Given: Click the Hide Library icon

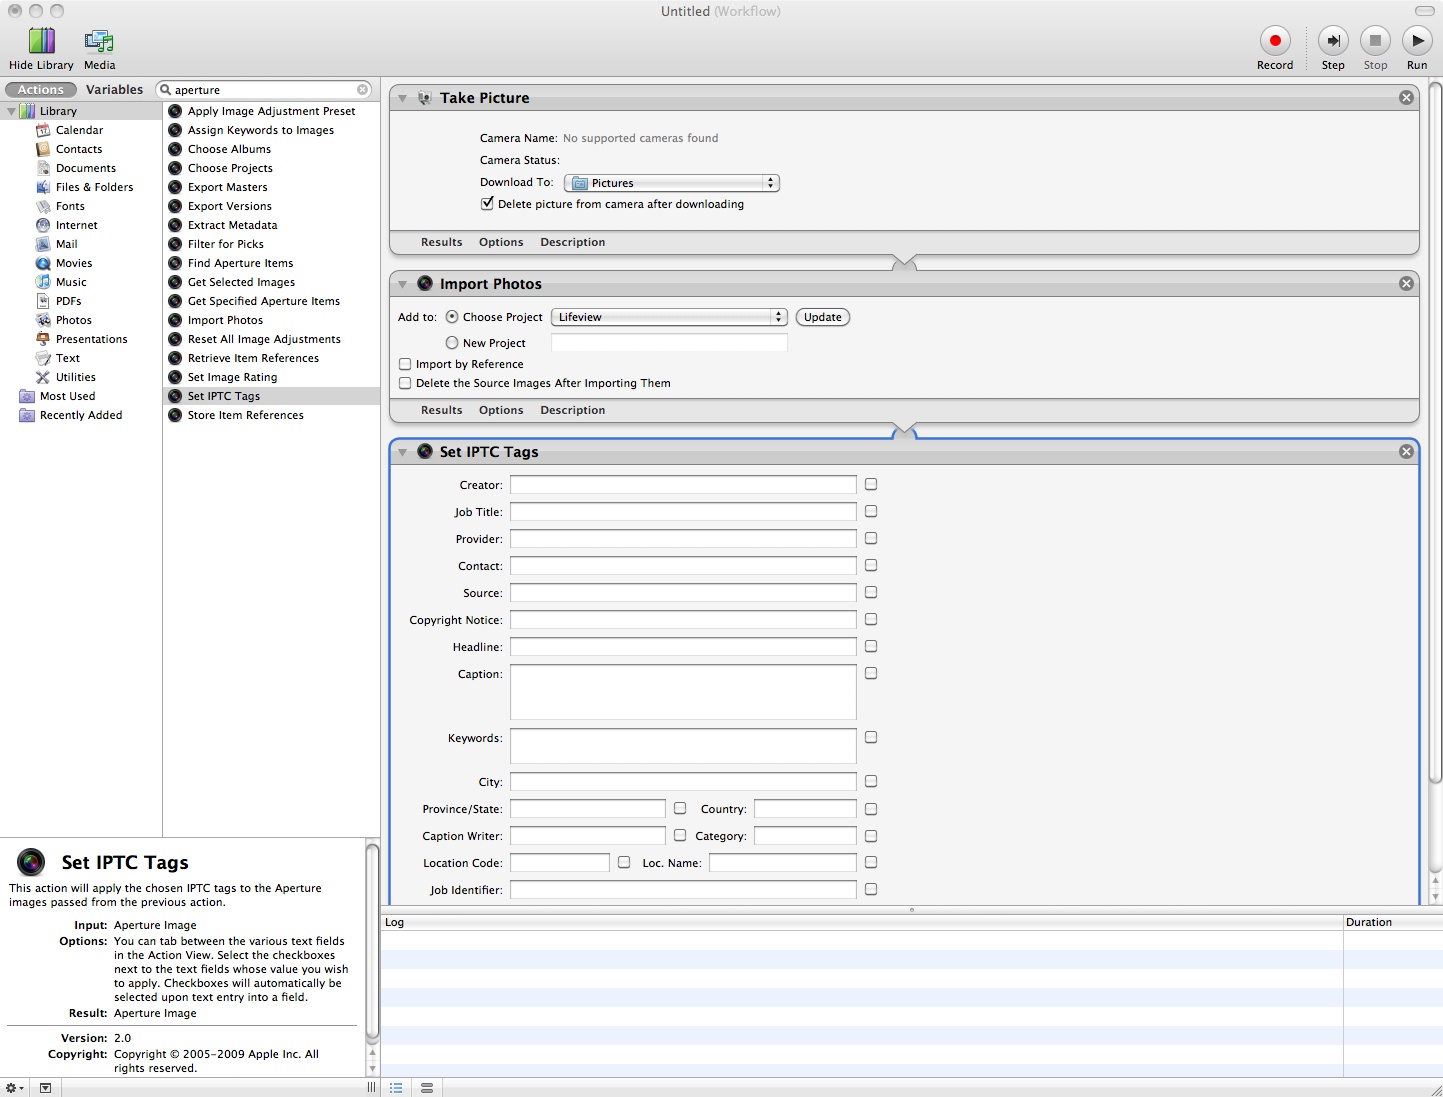Looking at the screenshot, I should pos(41,41).
